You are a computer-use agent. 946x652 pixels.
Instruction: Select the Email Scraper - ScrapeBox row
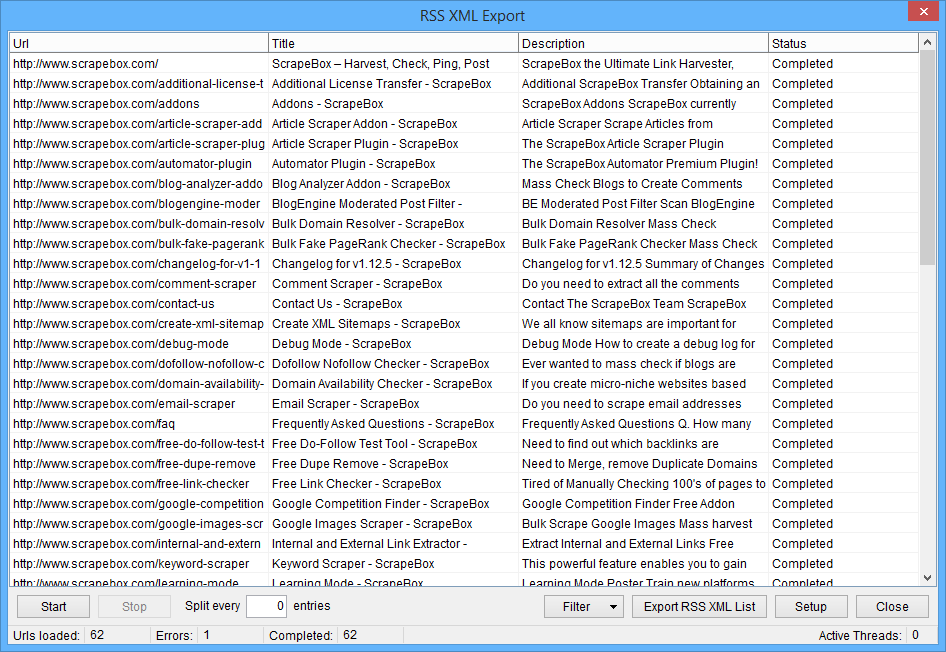(345, 404)
